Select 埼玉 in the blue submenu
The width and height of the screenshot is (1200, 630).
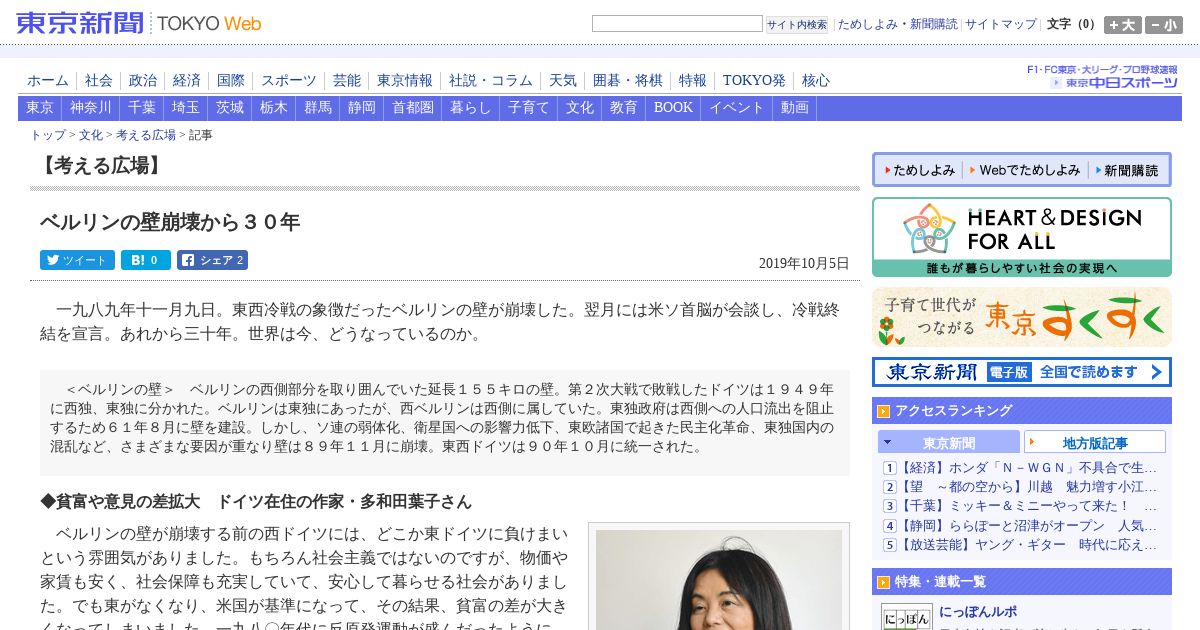click(186, 108)
